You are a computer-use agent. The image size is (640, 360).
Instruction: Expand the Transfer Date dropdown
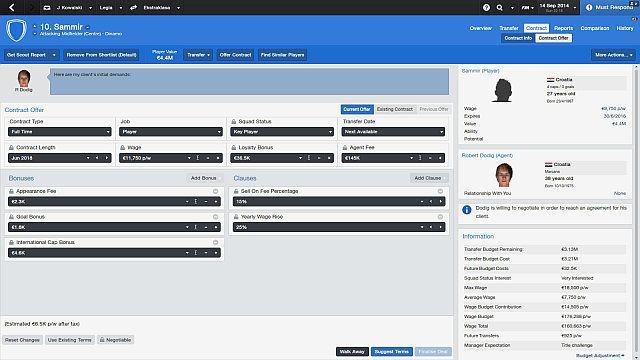[x=393, y=132]
